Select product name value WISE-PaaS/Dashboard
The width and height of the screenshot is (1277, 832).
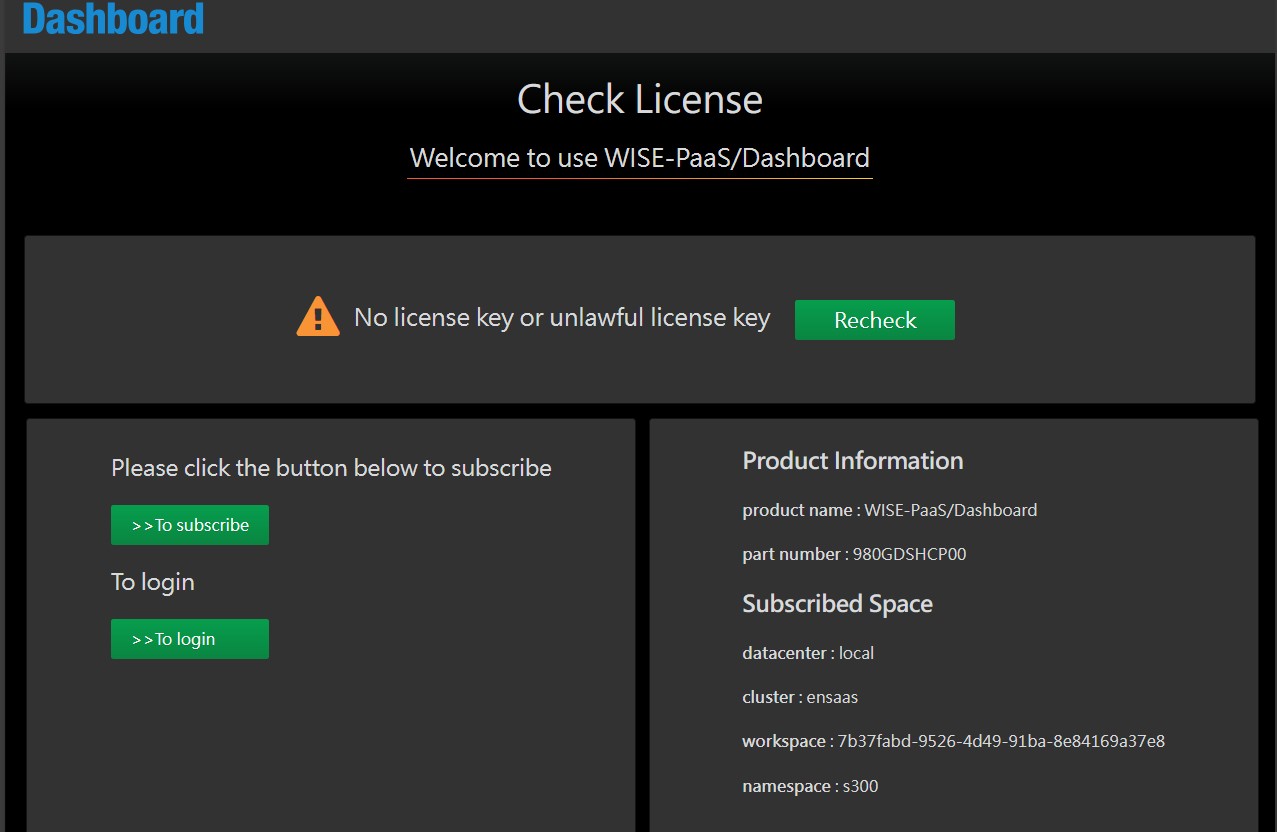click(x=950, y=510)
